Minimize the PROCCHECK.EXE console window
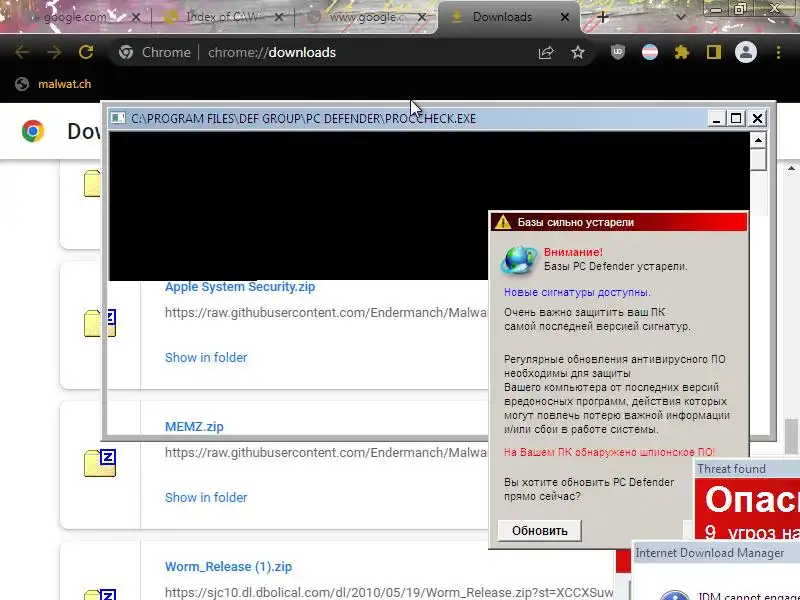The image size is (800, 600). pyautogui.click(x=716, y=118)
